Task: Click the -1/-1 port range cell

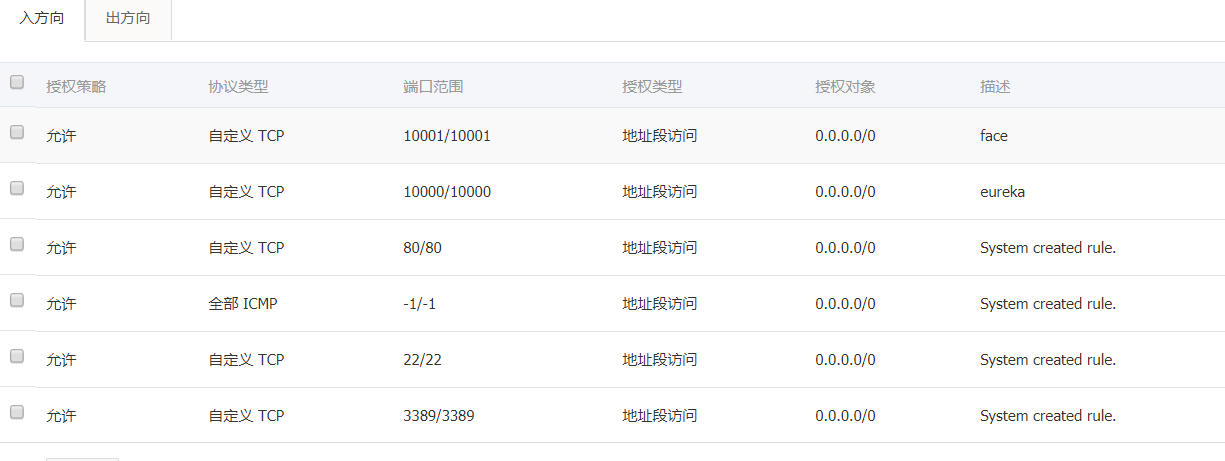Action: tap(419, 304)
